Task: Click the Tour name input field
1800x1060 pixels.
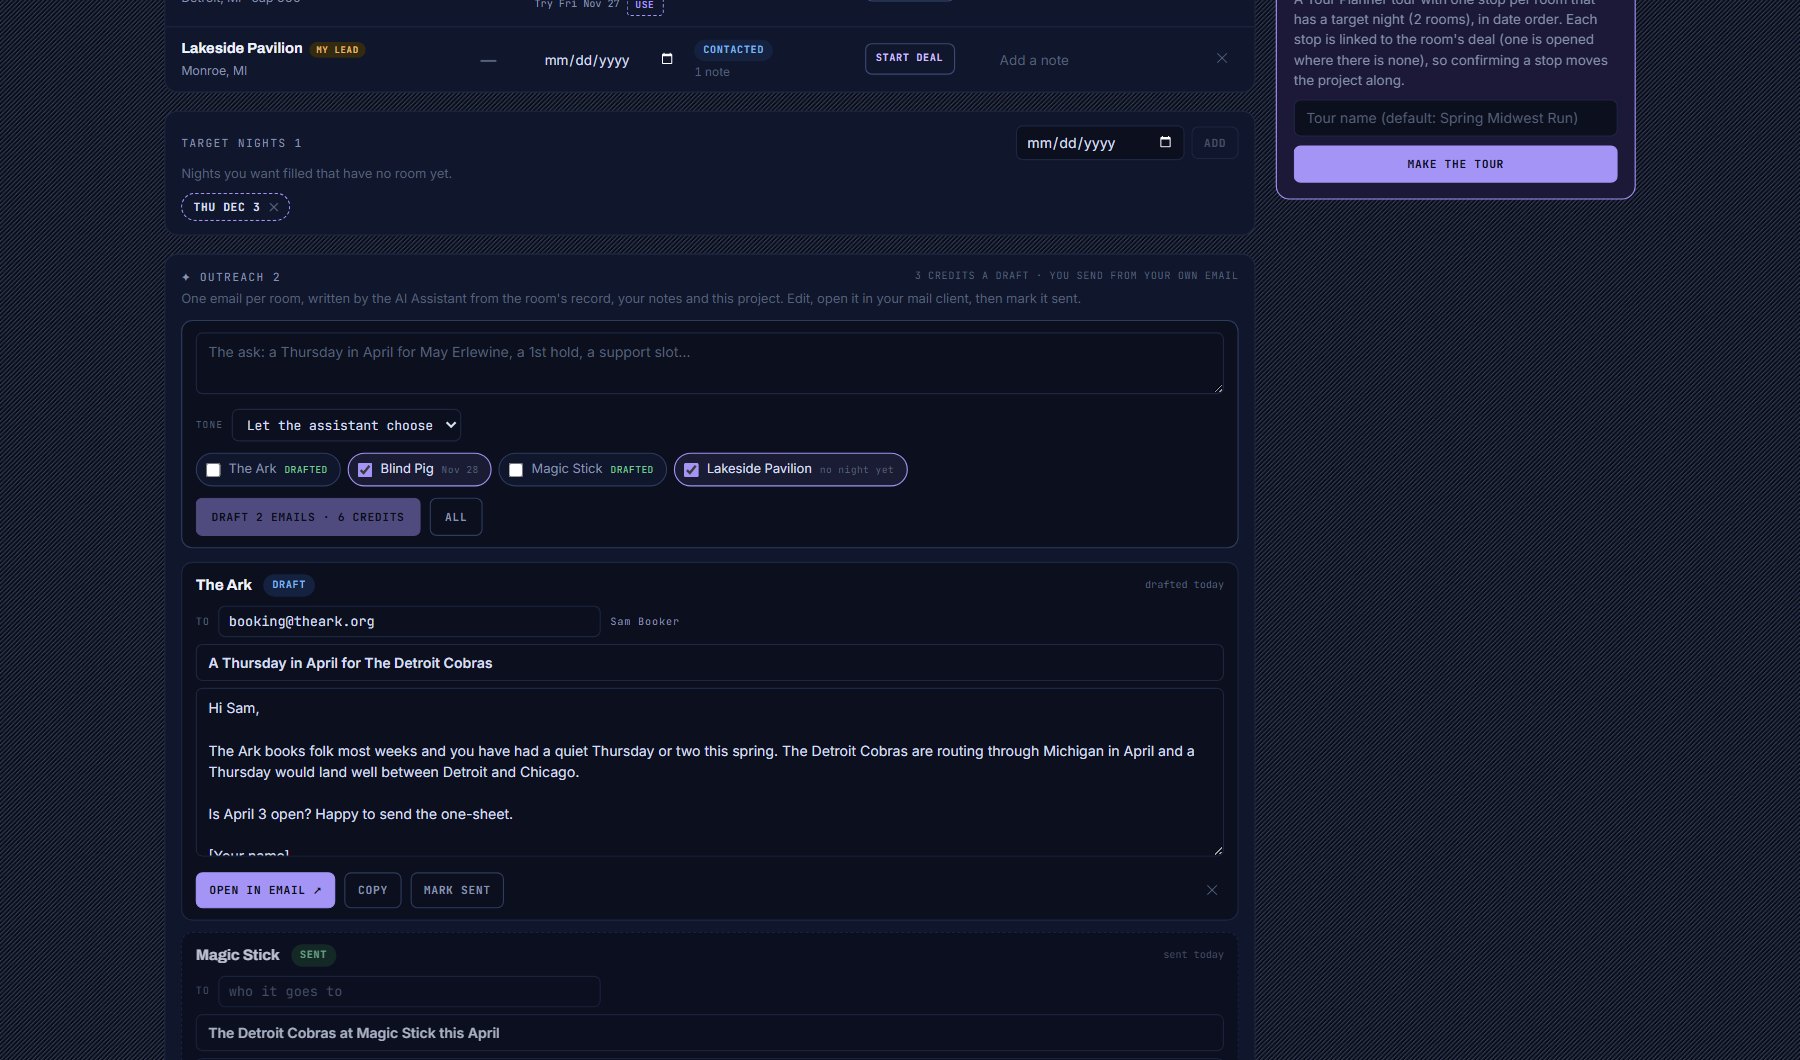Action: [x=1455, y=118]
